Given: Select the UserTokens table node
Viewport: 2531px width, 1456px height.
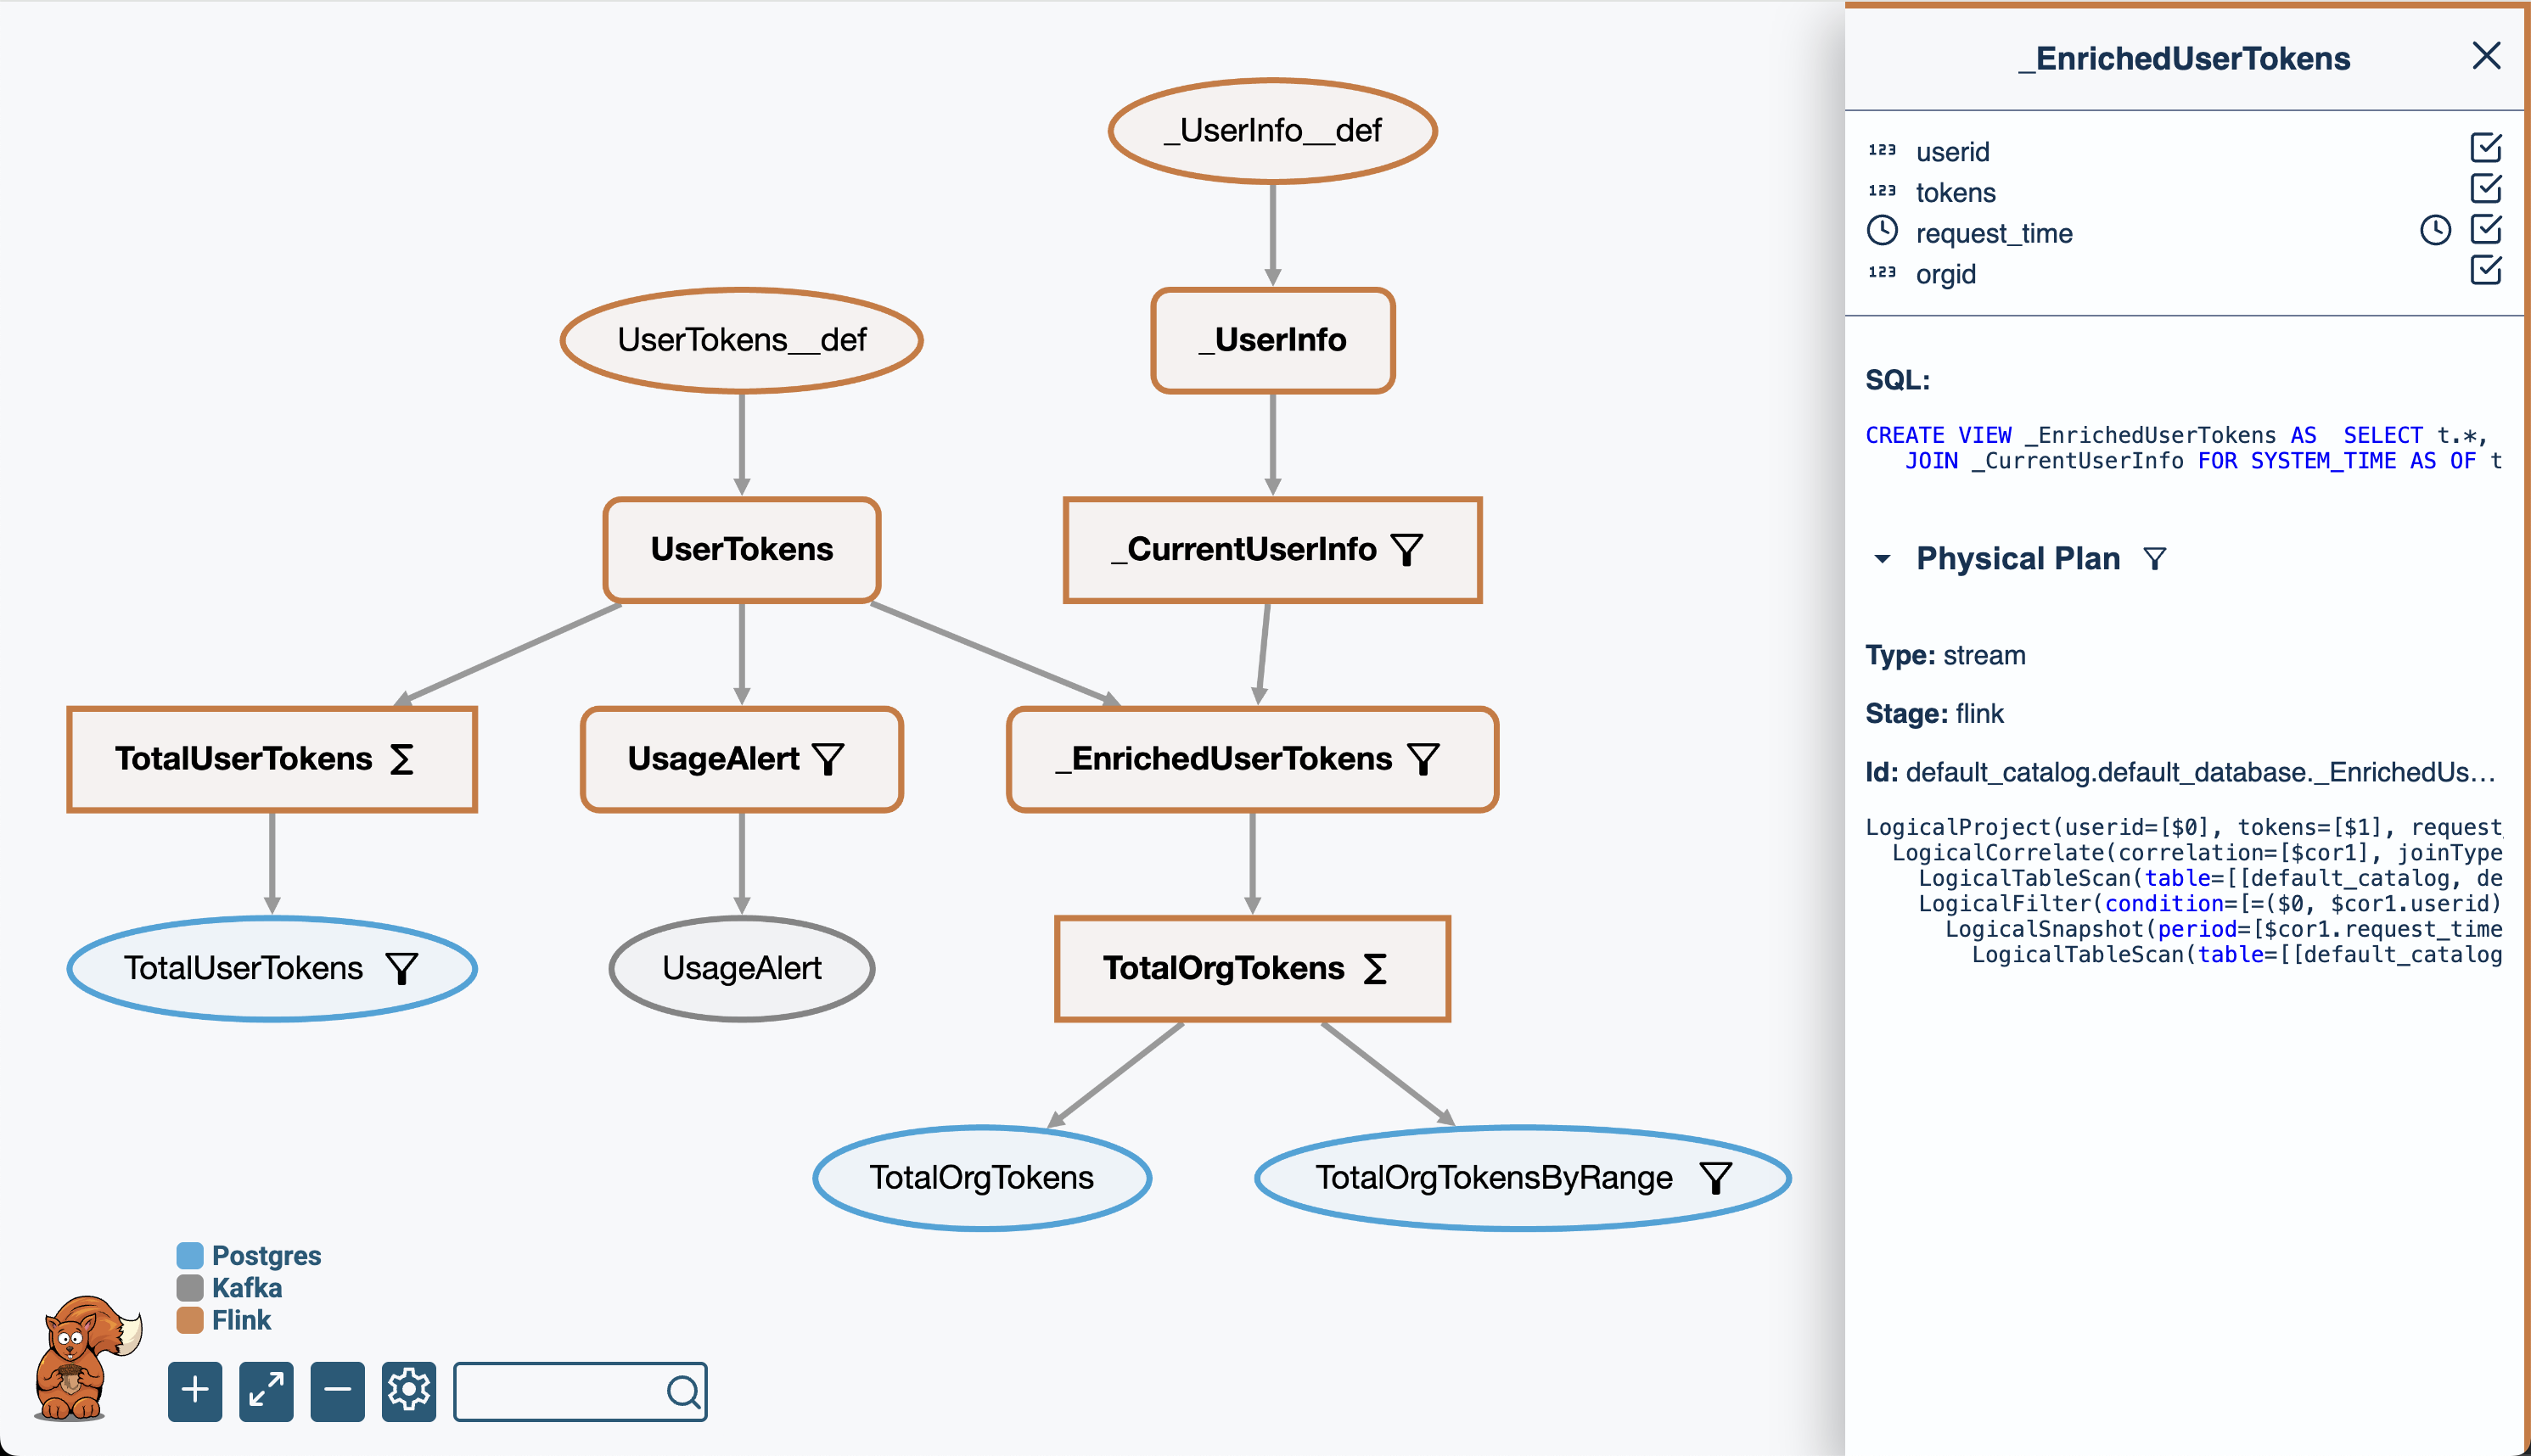Looking at the screenshot, I should [741, 549].
